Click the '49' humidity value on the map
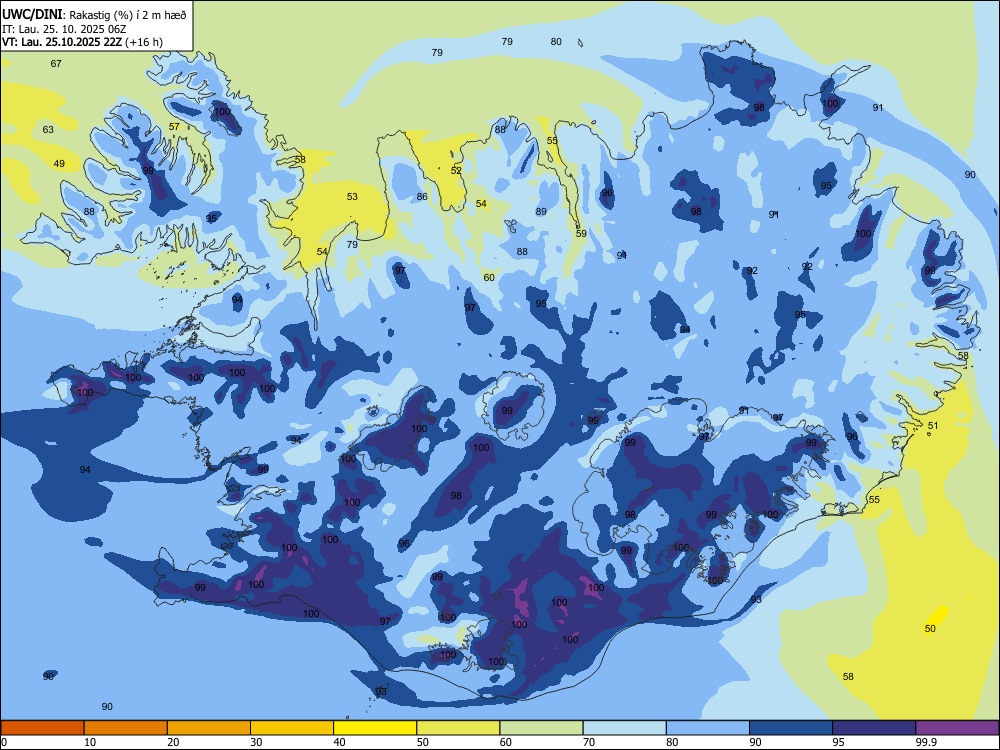Viewport: 1000px width, 750px height. point(59,164)
